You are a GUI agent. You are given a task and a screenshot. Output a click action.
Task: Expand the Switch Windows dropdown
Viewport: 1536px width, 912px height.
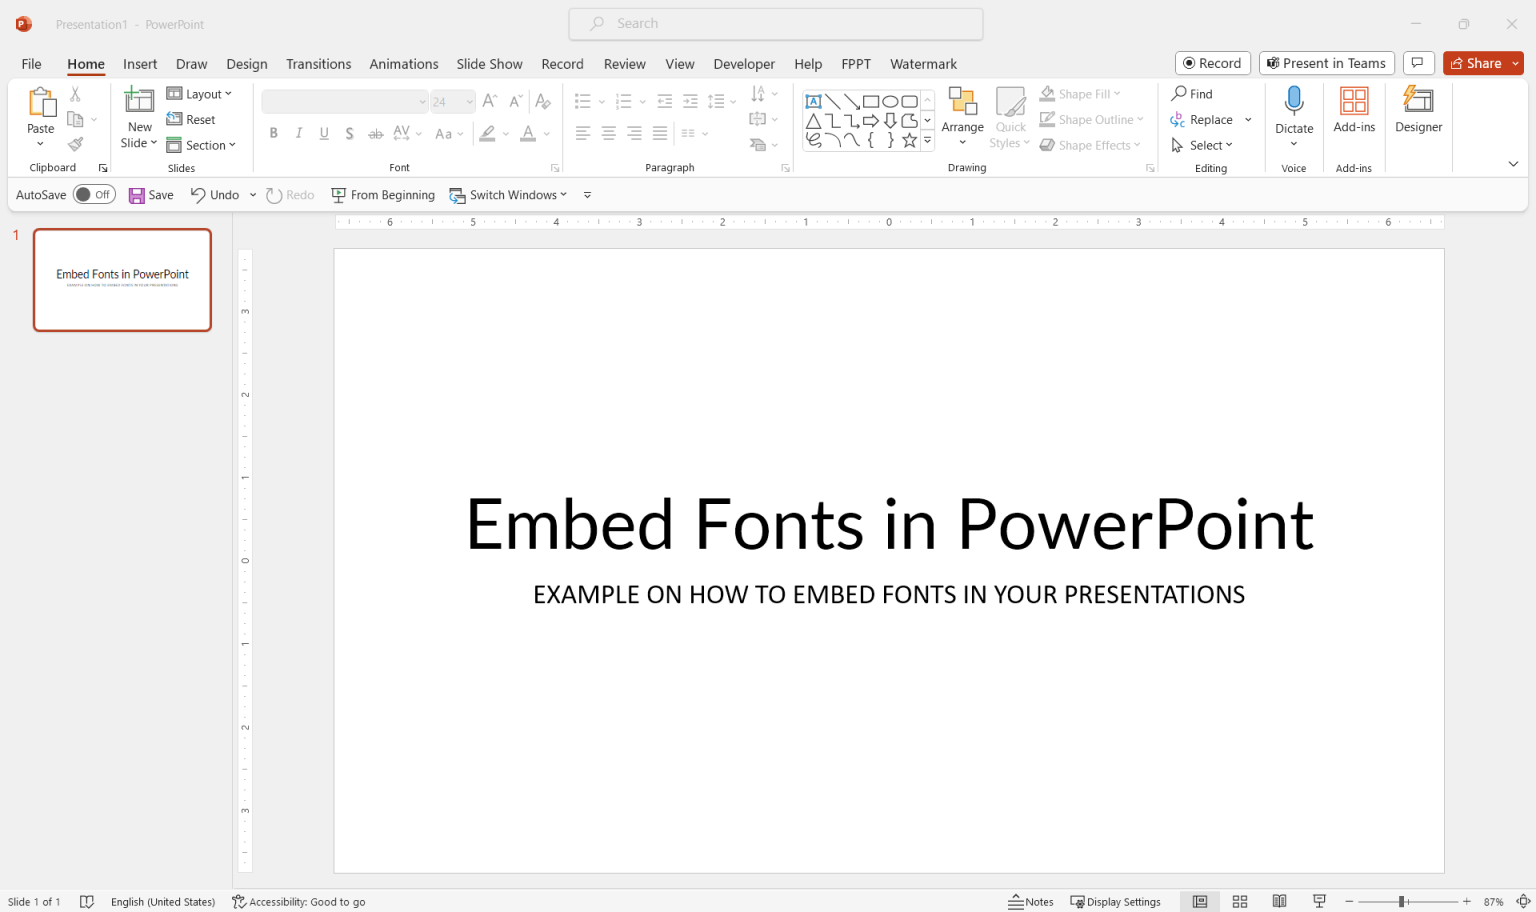pos(563,194)
